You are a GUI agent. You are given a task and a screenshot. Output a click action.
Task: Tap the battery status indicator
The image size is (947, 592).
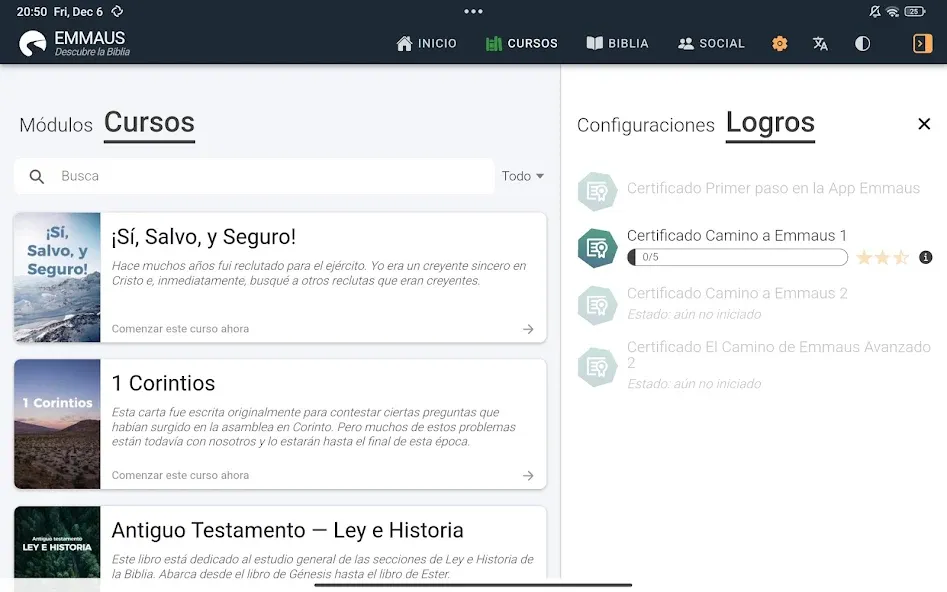coord(914,11)
